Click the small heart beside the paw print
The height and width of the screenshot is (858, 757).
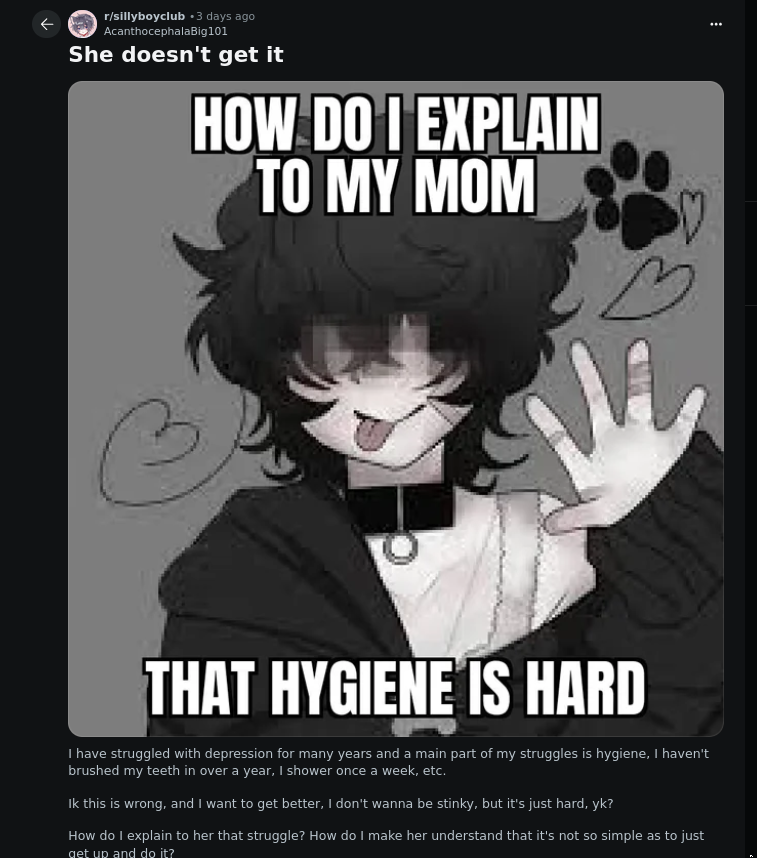693,214
